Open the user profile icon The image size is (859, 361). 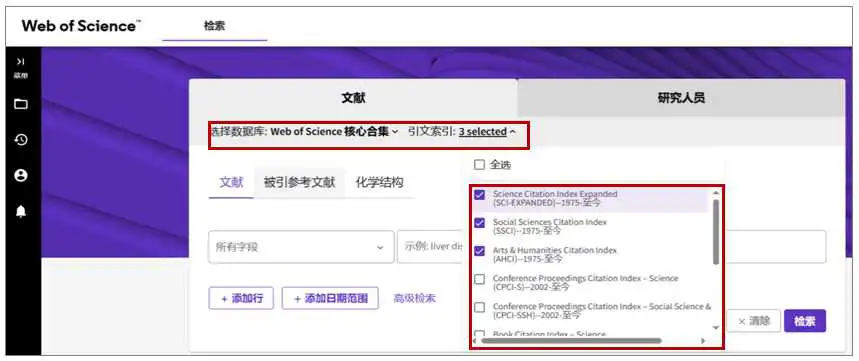(21, 176)
